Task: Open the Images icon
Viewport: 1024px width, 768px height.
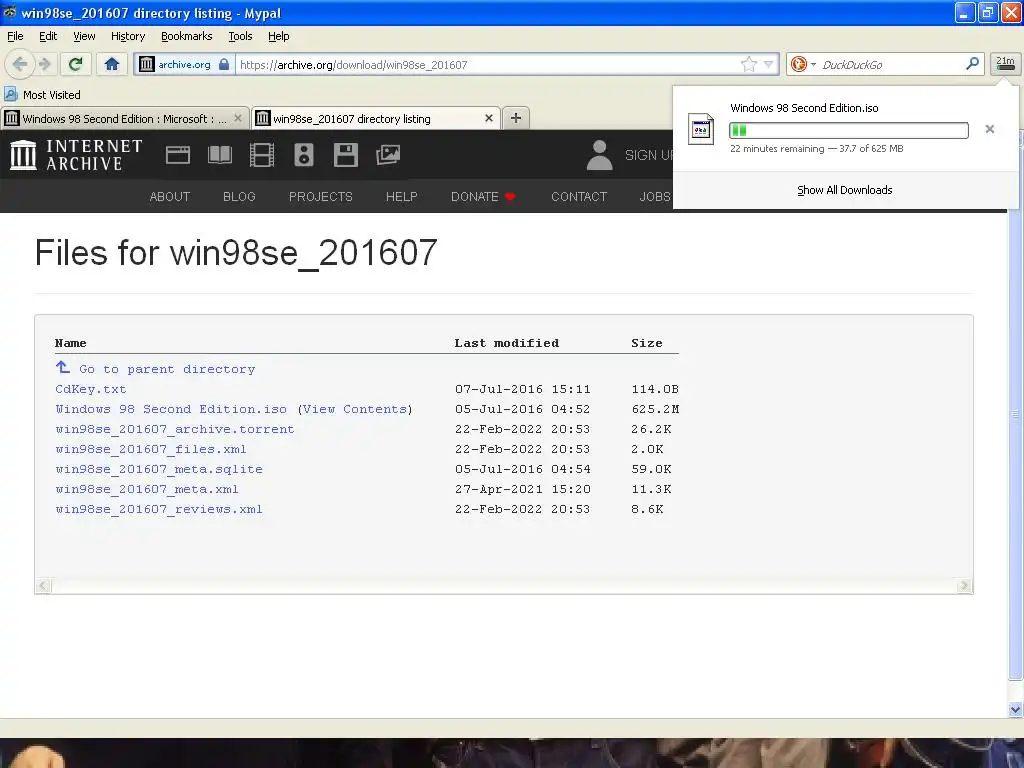Action: tap(388, 155)
